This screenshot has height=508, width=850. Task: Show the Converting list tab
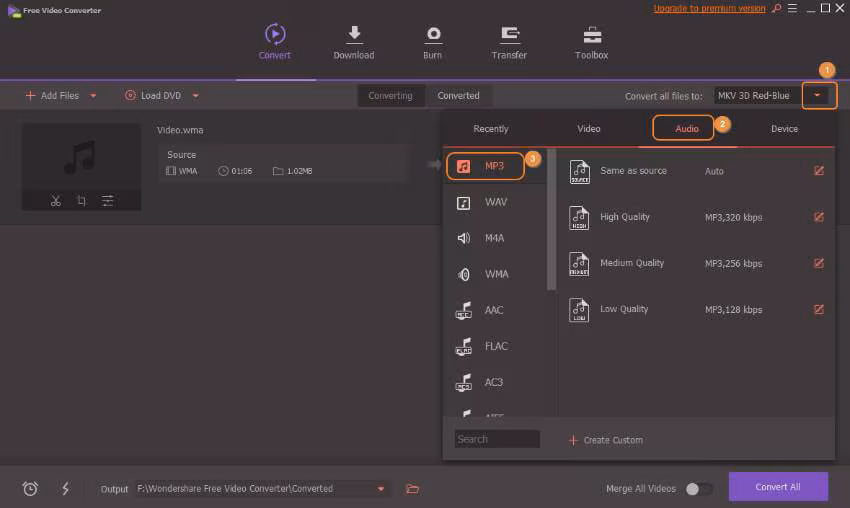point(390,95)
